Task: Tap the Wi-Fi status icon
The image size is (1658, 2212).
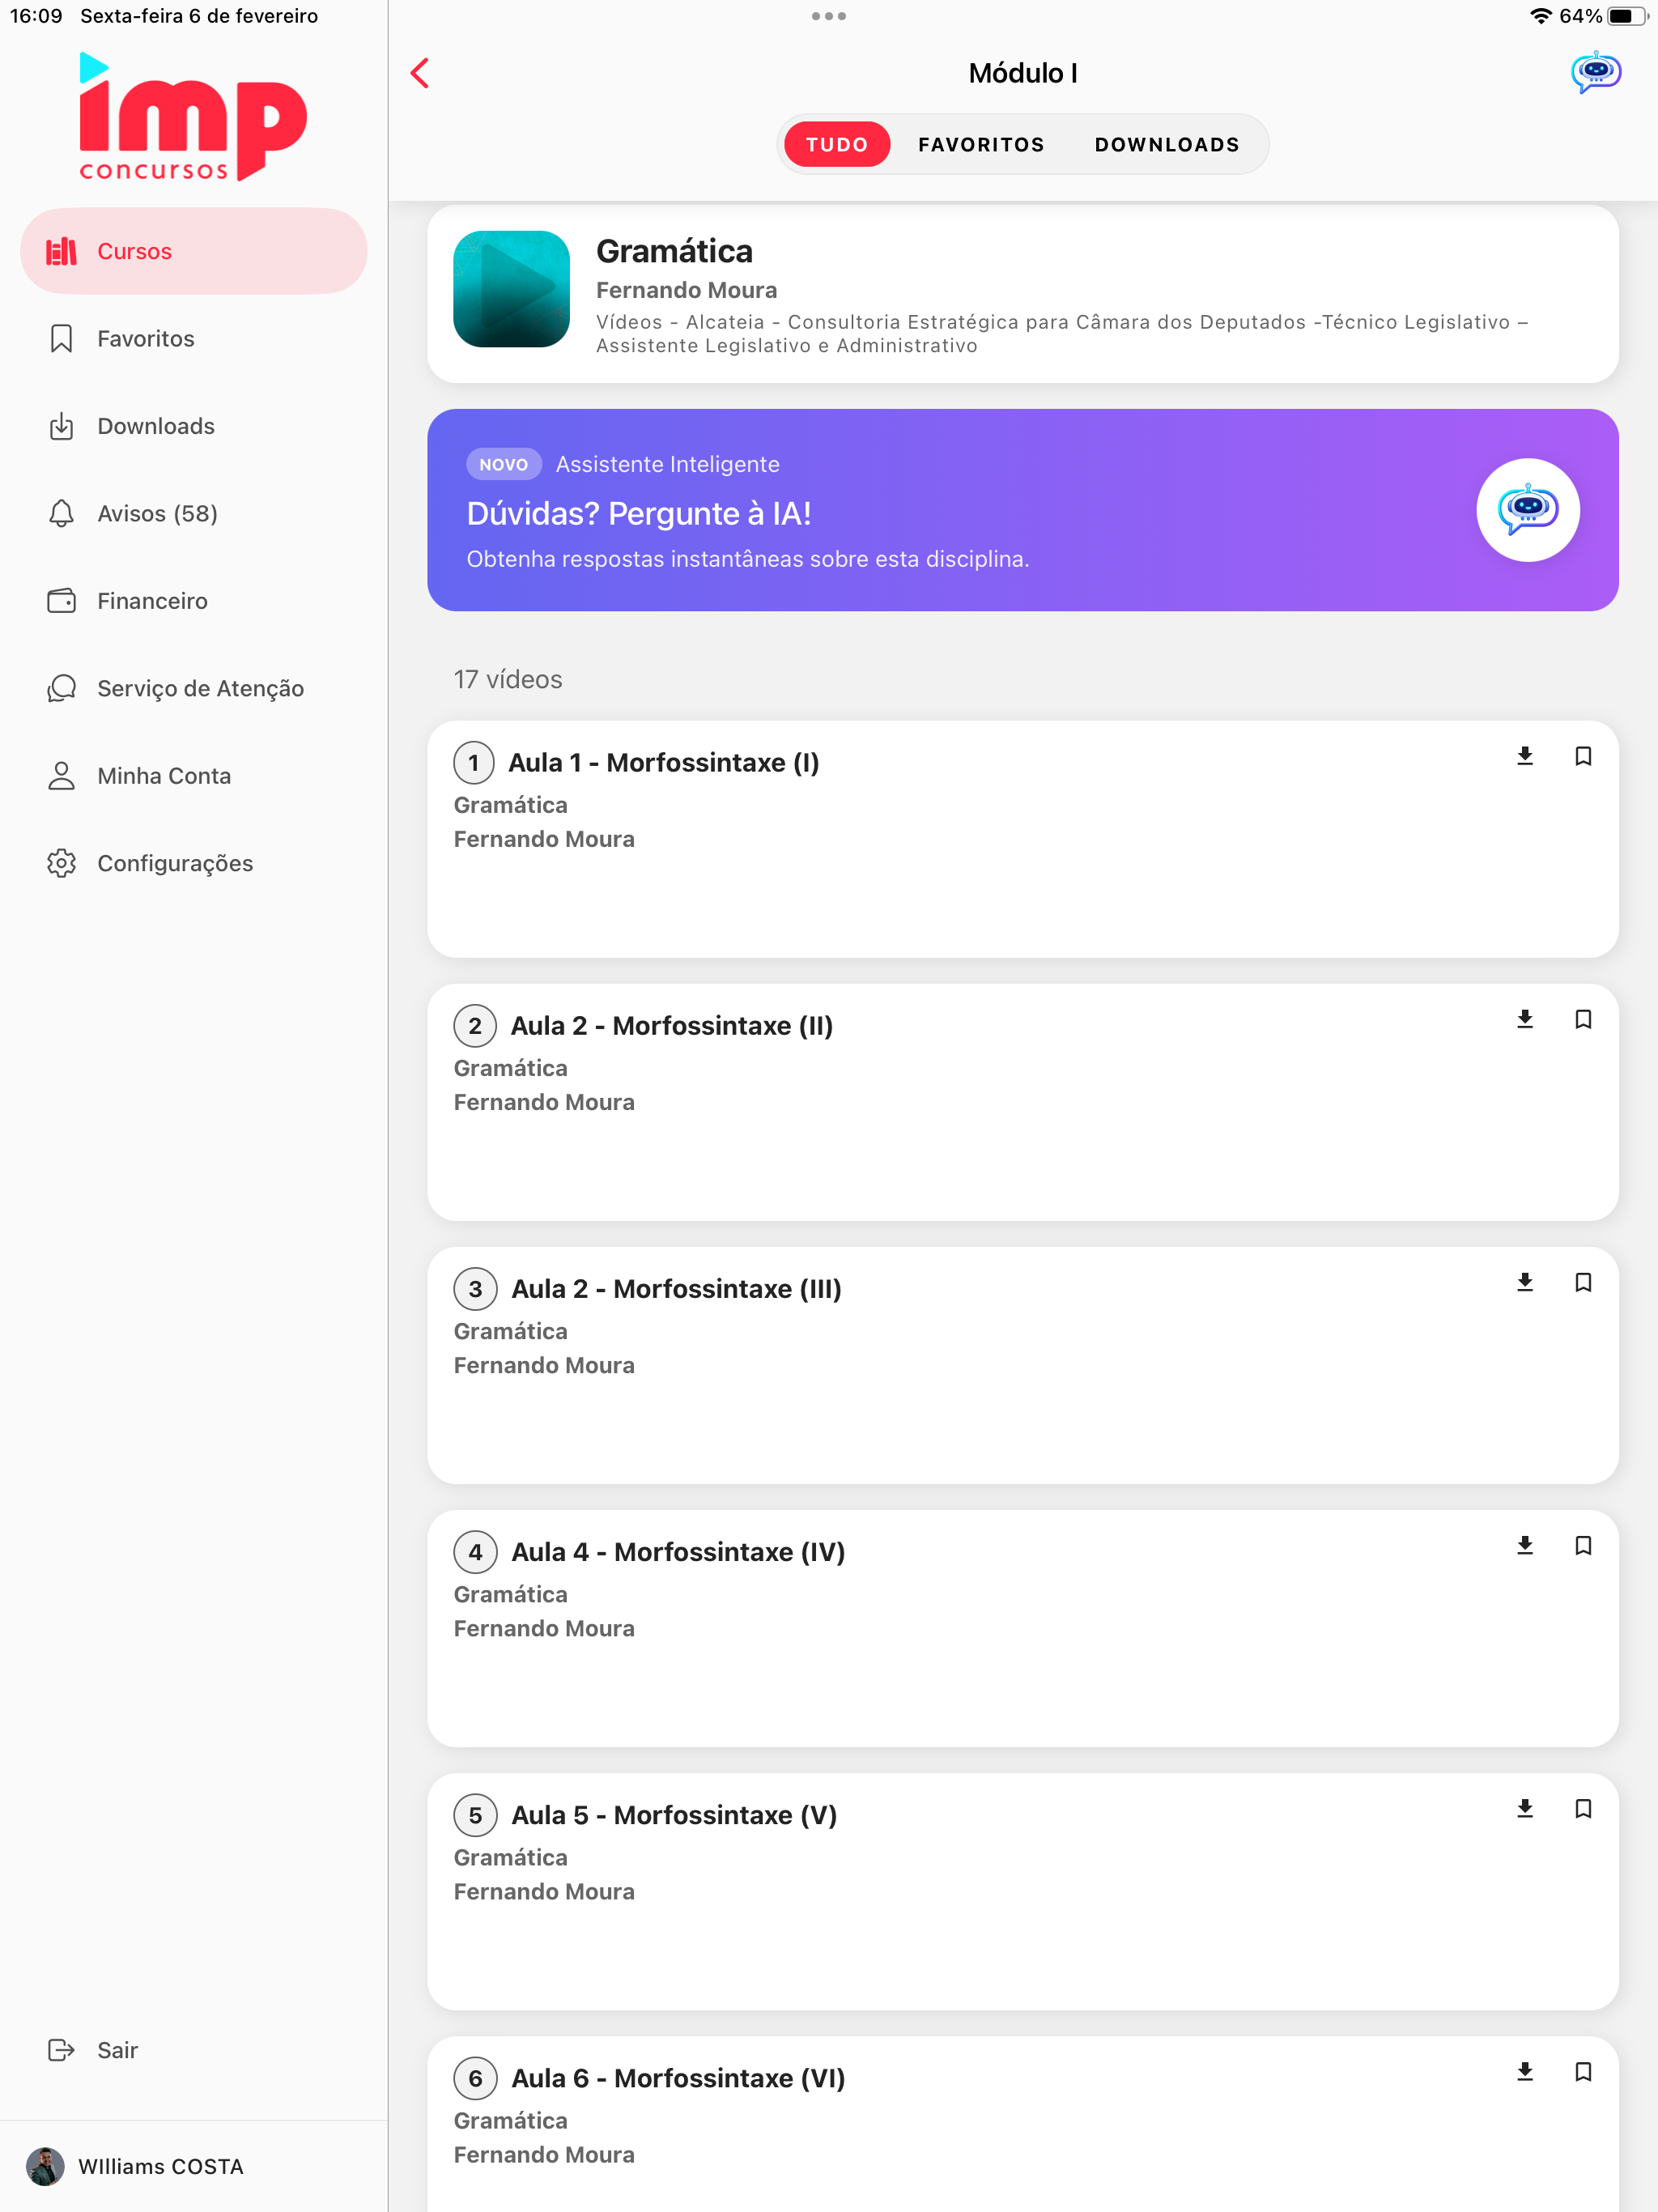Action: [x=1540, y=16]
